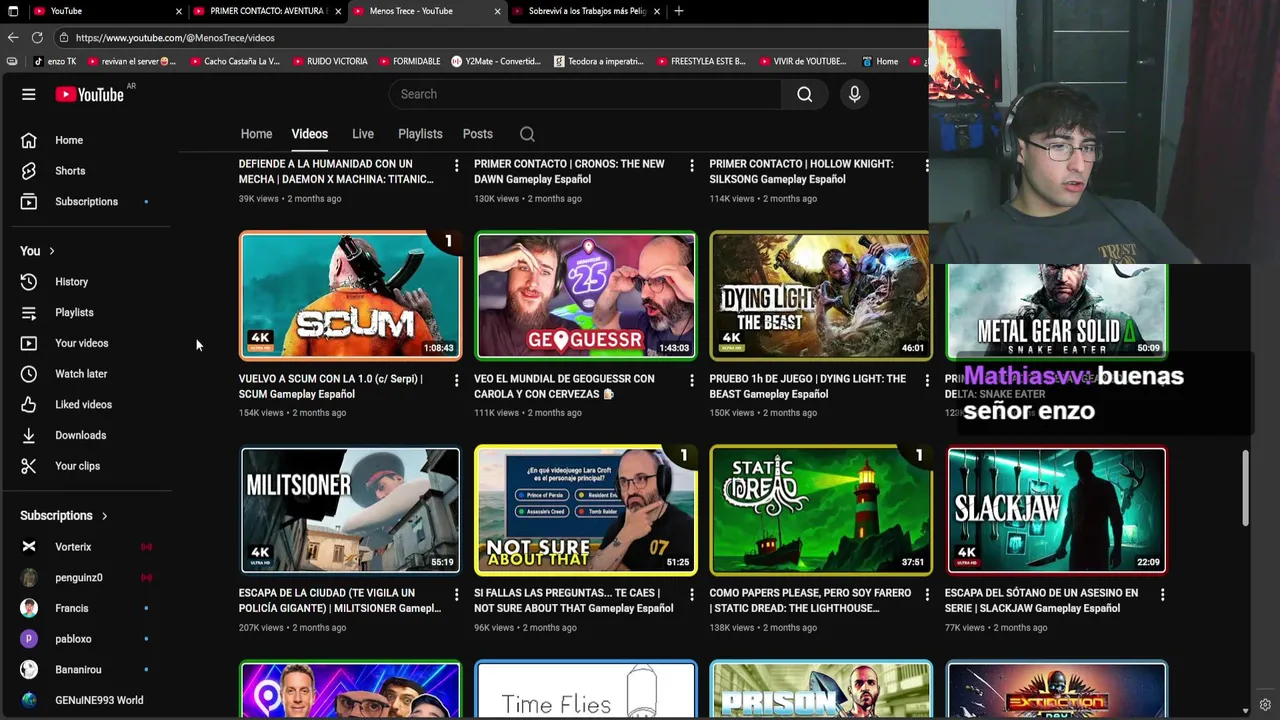This screenshot has height=720, width=1280.
Task: Close the first YouTube browser tab
Action: 179,11
